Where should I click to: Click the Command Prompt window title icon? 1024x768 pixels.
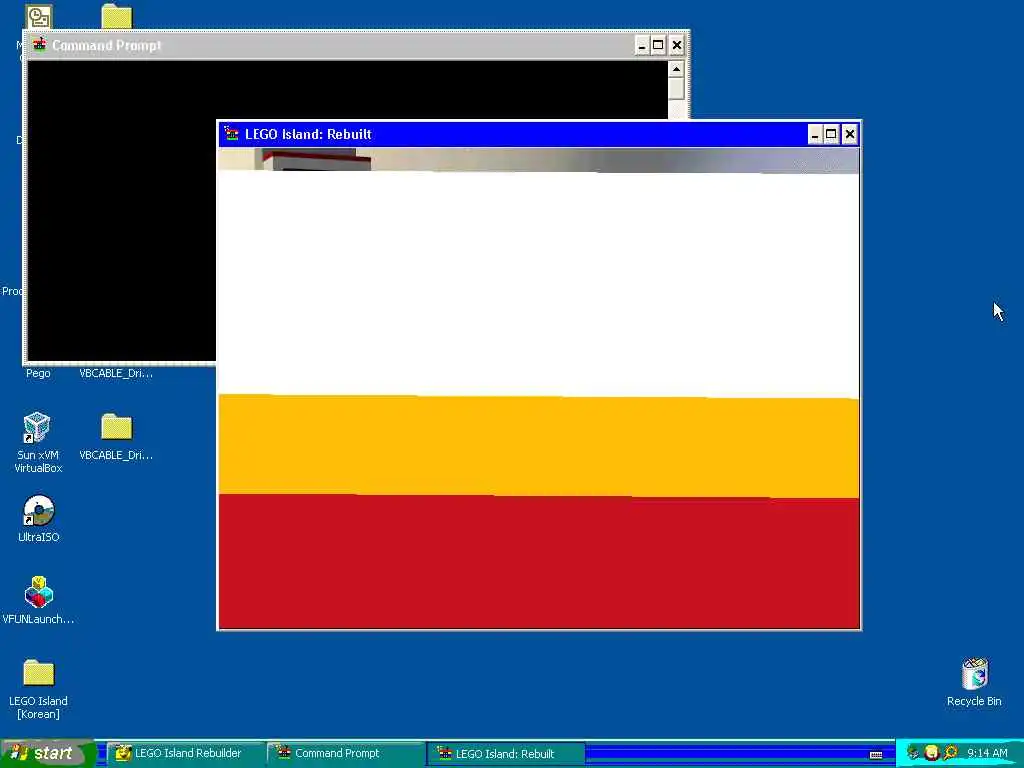click(39, 45)
